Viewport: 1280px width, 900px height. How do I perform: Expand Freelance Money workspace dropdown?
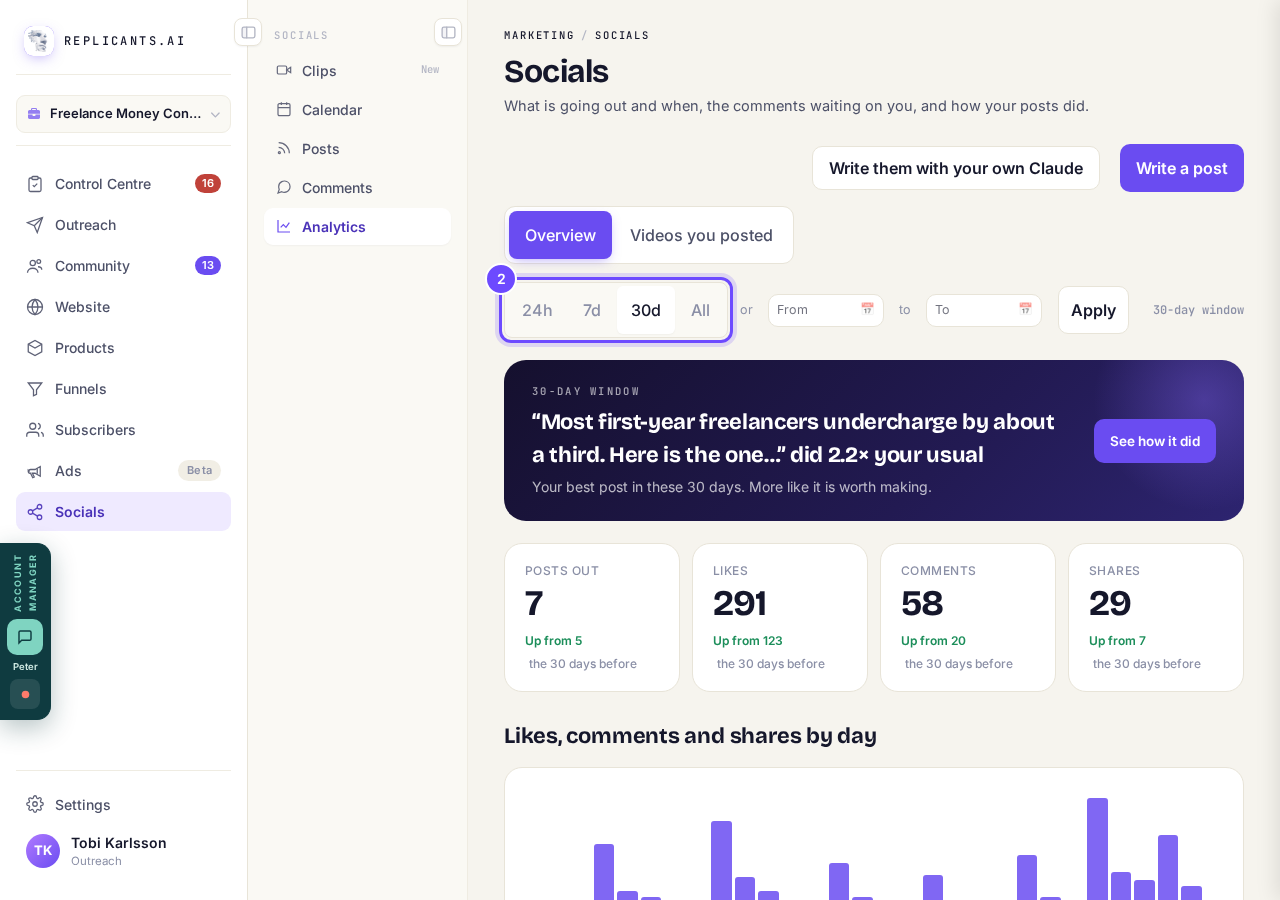(123, 114)
